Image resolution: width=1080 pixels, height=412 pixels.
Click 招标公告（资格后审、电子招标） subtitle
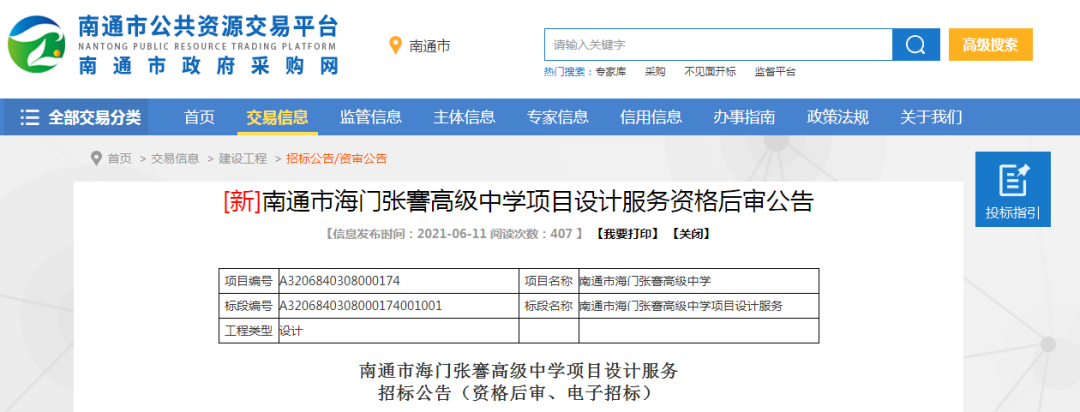coord(519,394)
